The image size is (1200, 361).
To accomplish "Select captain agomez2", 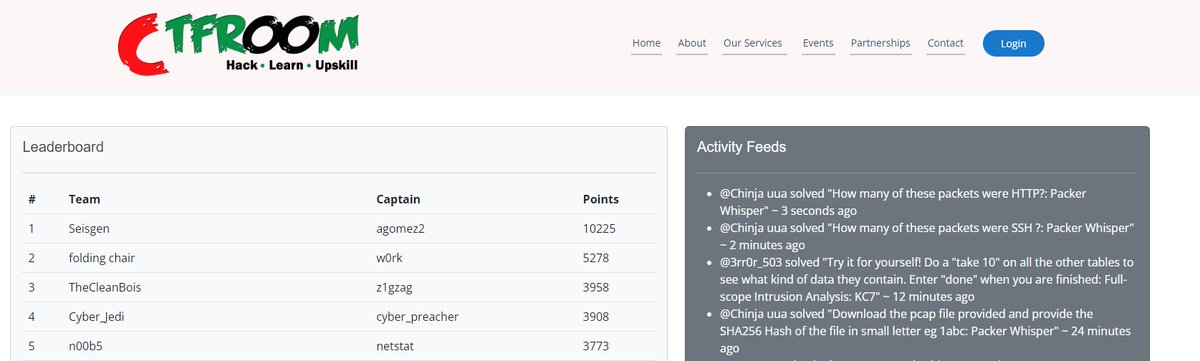I will (x=401, y=229).
